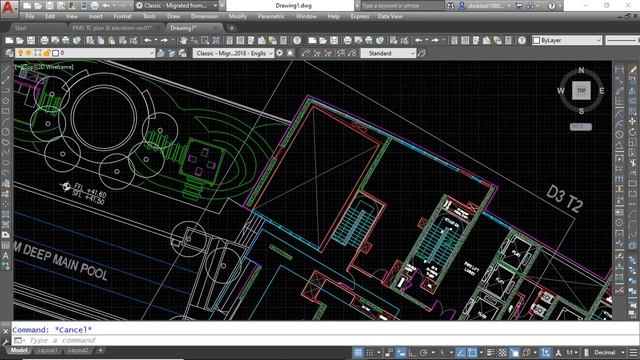The height and width of the screenshot is (360, 640).
Task: Select the Pan hand tool
Action: tap(183, 40)
